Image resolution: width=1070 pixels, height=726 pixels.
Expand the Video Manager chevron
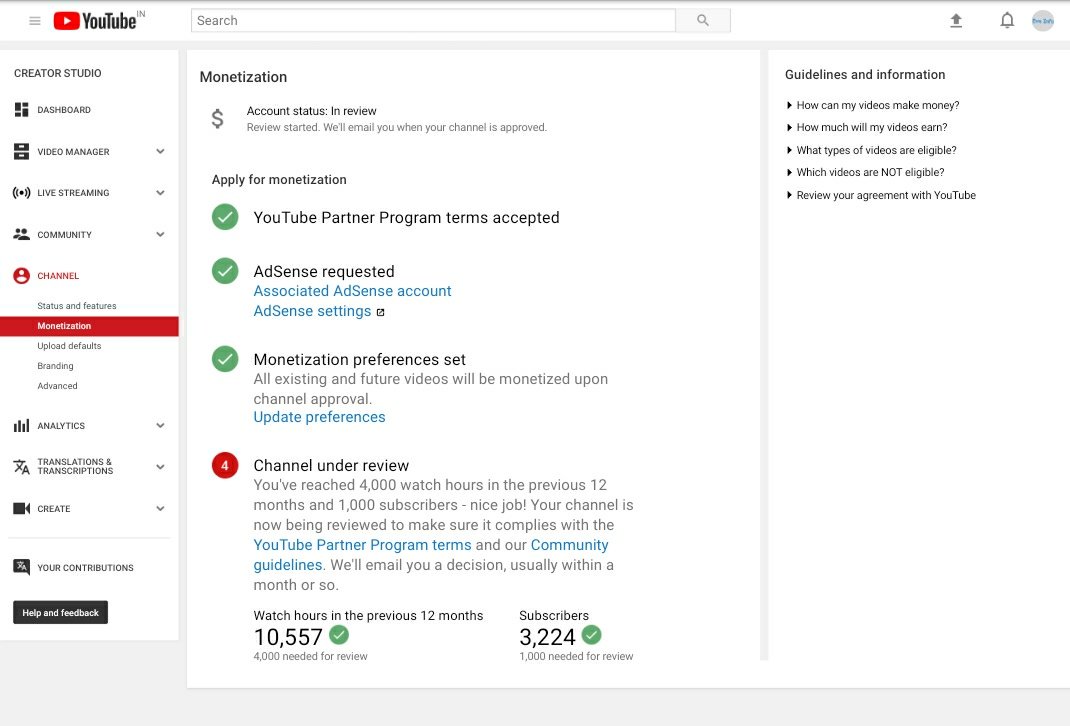coord(160,151)
